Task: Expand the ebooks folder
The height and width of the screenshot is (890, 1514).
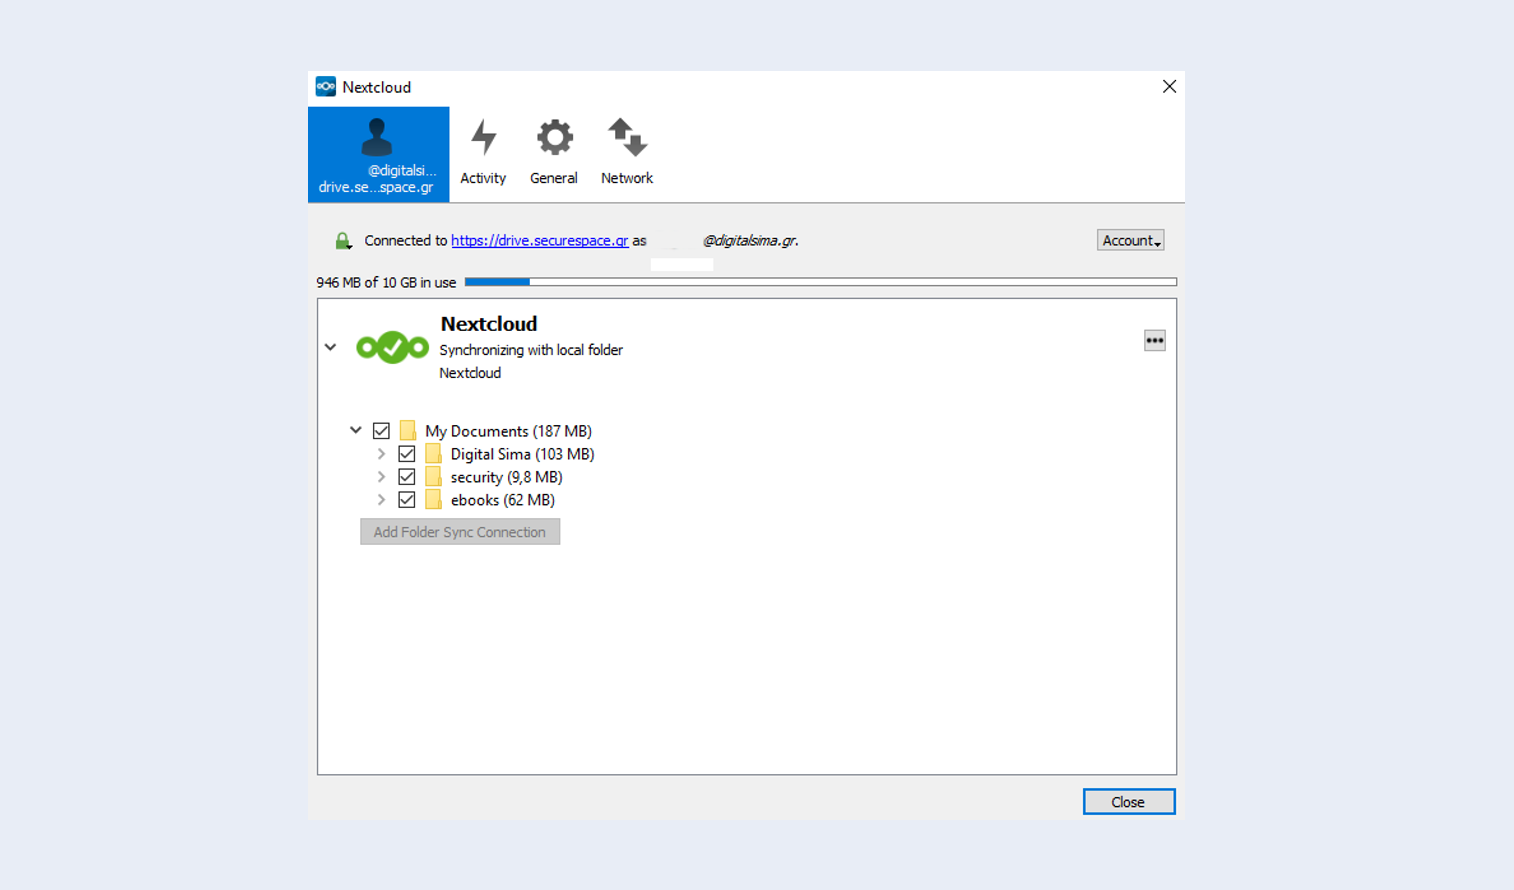Action: pyautogui.click(x=381, y=500)
